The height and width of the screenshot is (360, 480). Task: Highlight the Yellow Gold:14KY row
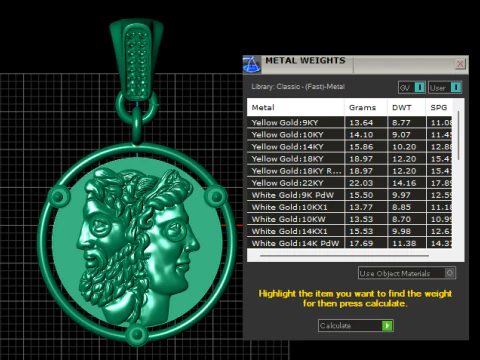point(349,147)
